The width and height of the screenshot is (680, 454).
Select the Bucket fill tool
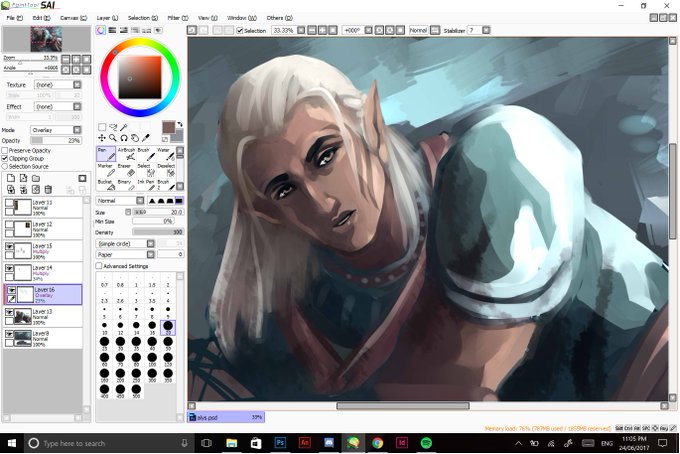coord(106,185)
